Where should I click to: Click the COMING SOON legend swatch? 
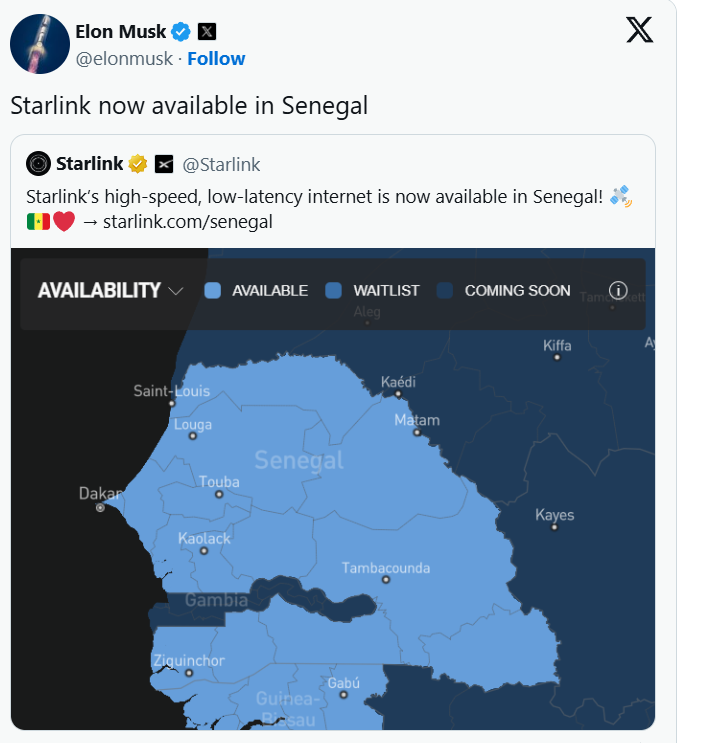[x=445, y=291]
